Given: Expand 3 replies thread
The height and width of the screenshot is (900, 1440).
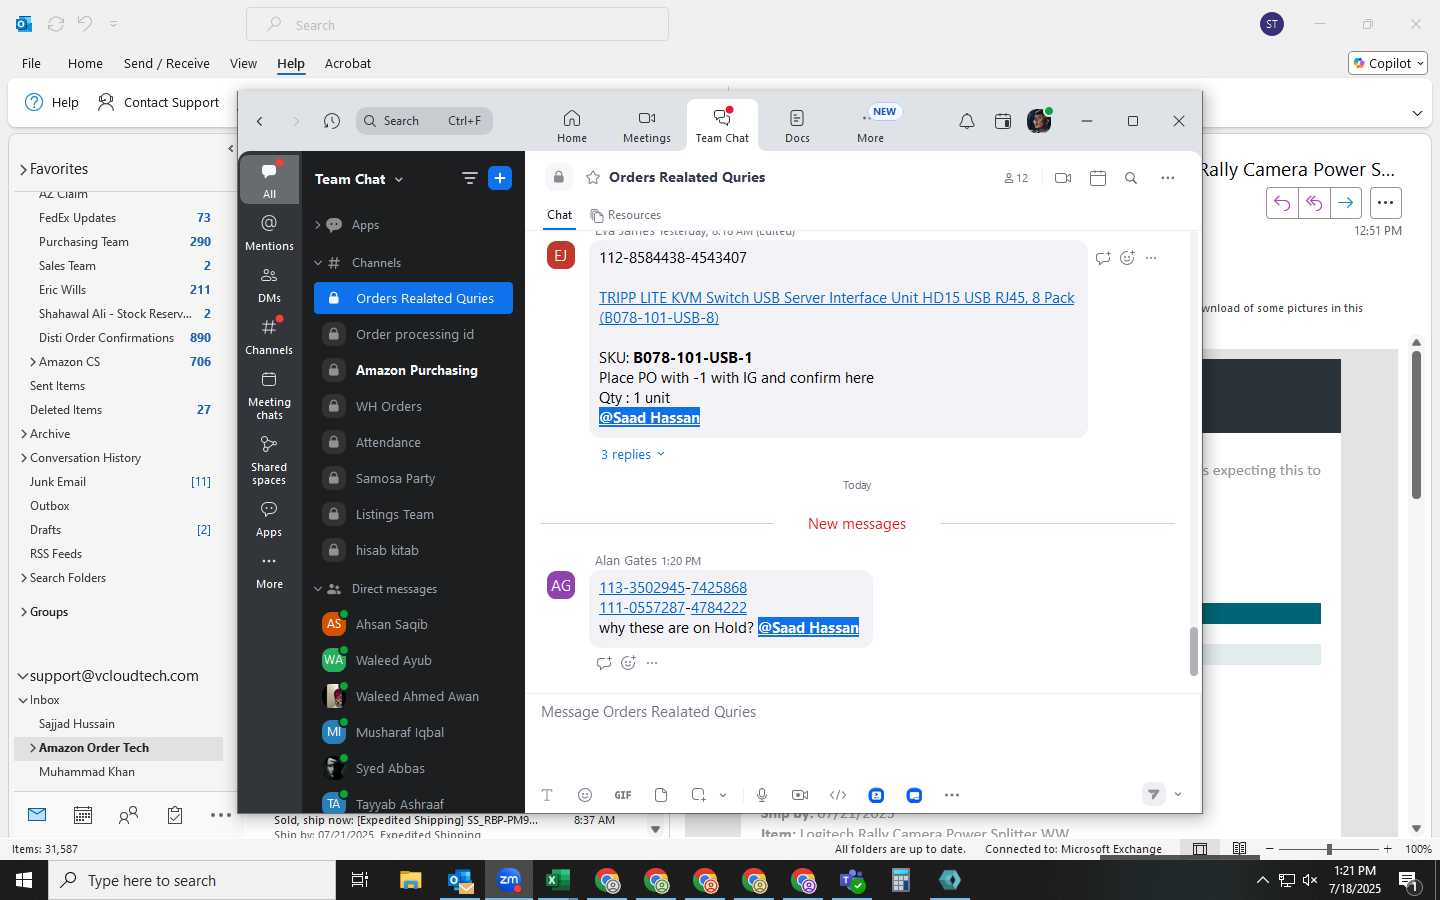Looking at the screenshot, I should coord(632,454).
